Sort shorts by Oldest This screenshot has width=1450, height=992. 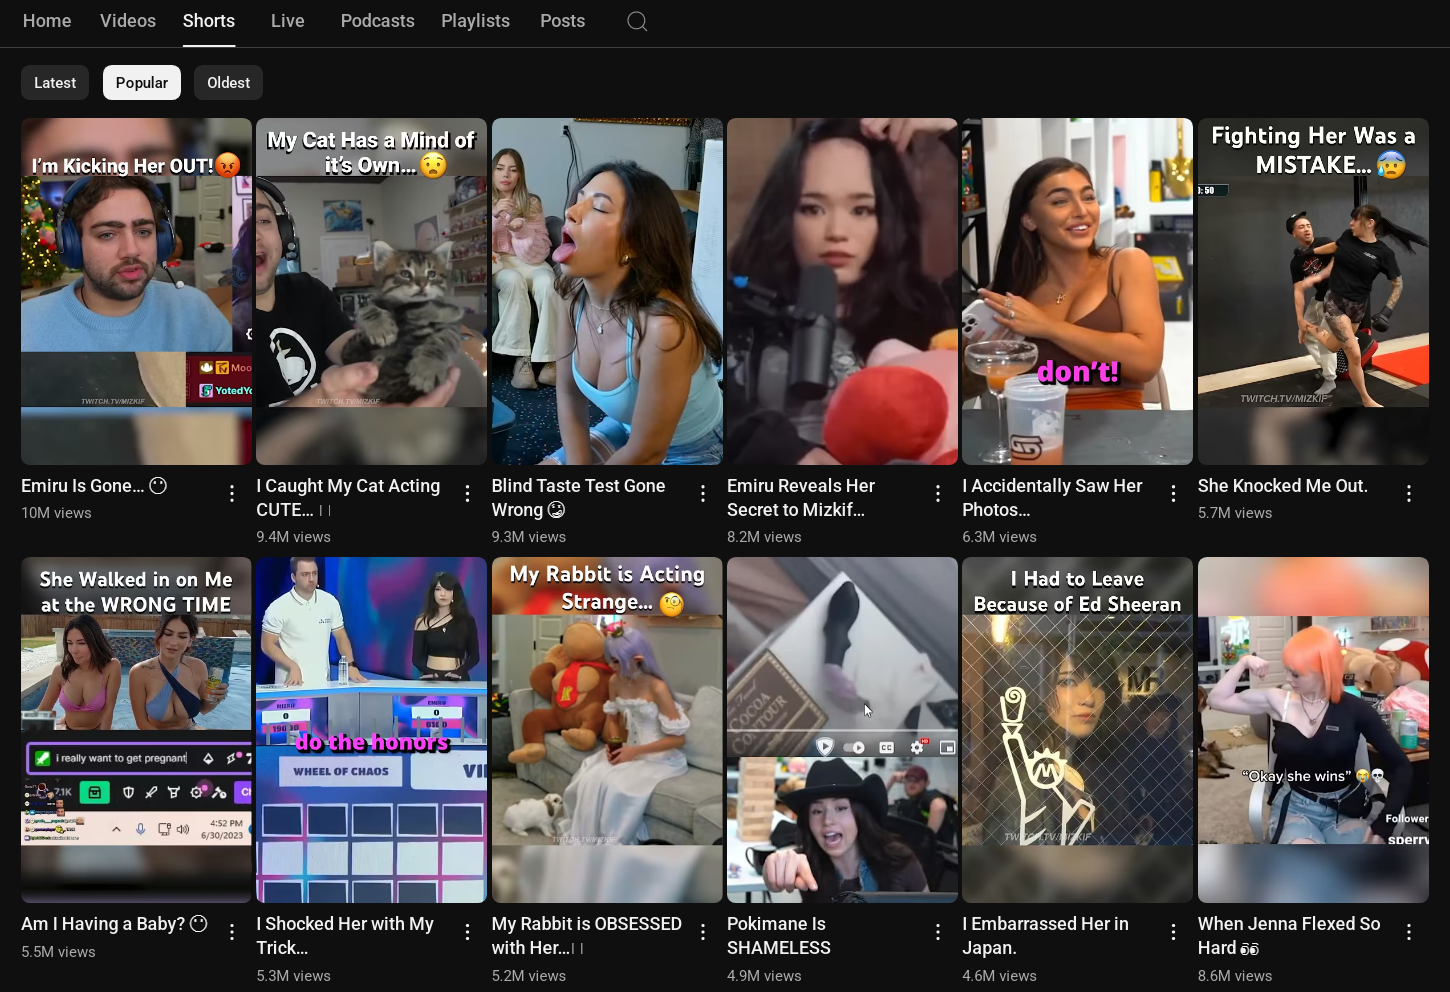point(229,83)
